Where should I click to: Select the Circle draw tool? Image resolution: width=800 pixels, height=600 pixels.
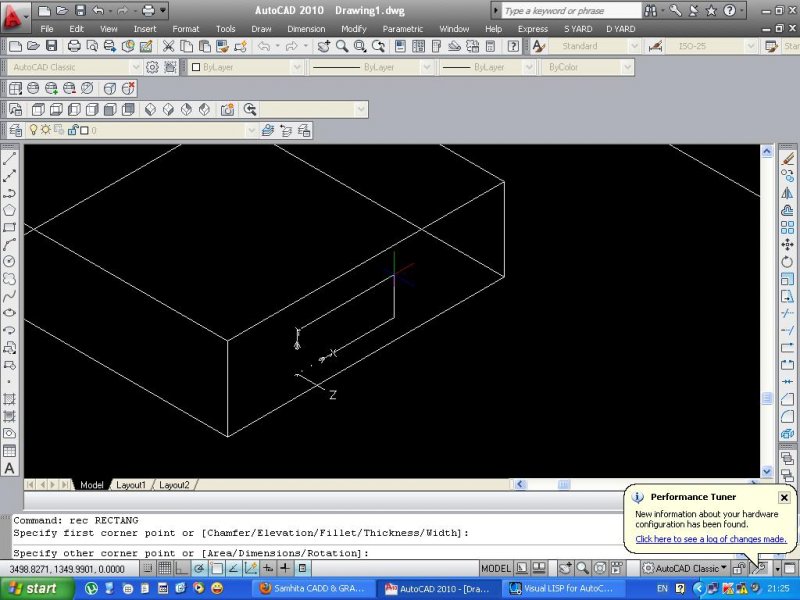(9, 261)
